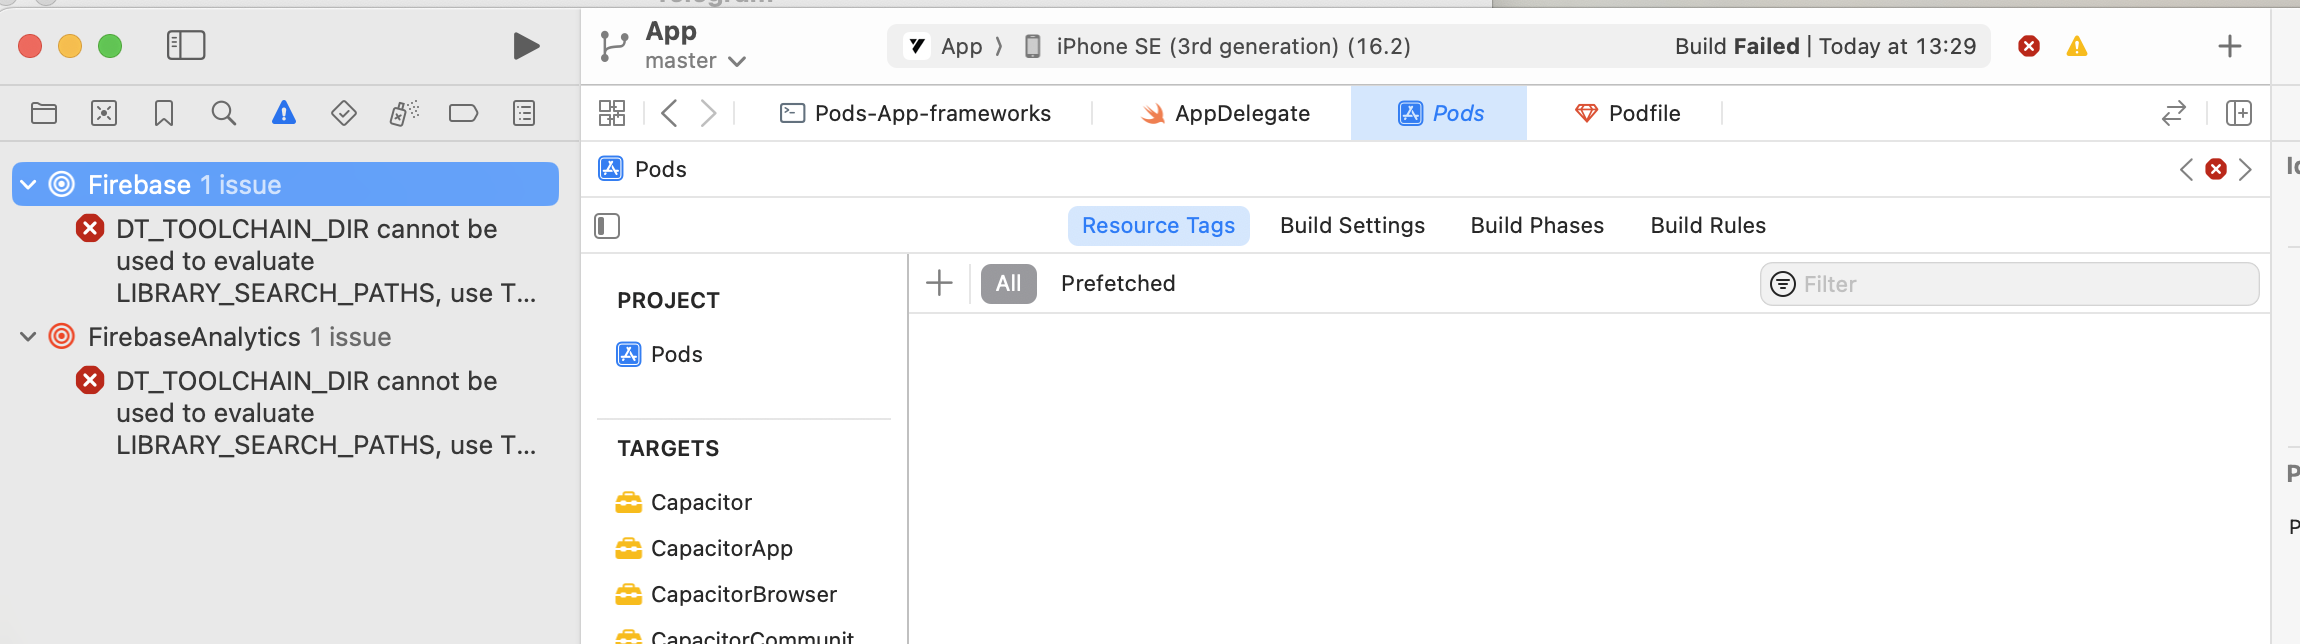
Task: Select the CapacitorBrowser target
Action: tap(743, 595)
